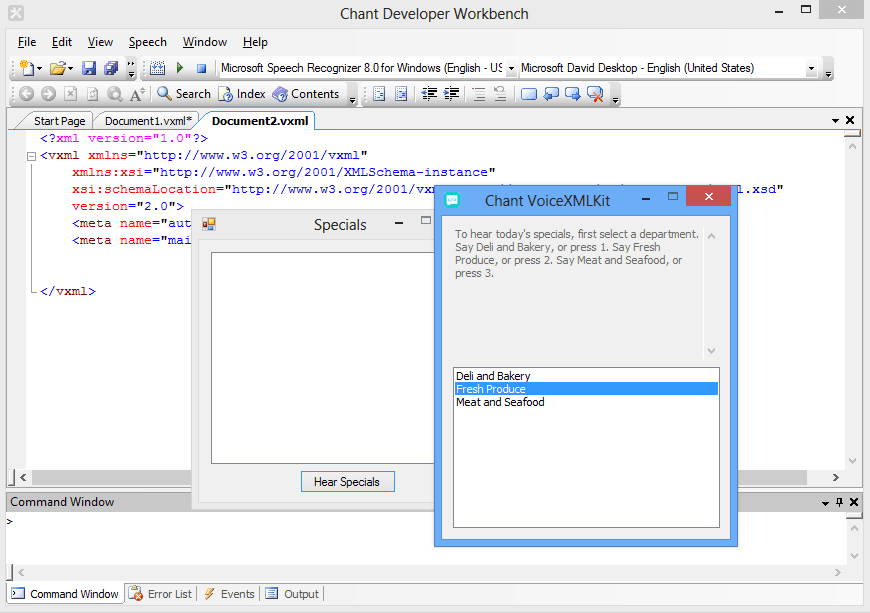Expand the edit toolbar overflow options
This screenshot has width=870, height=613.
(x=615, y=100)
